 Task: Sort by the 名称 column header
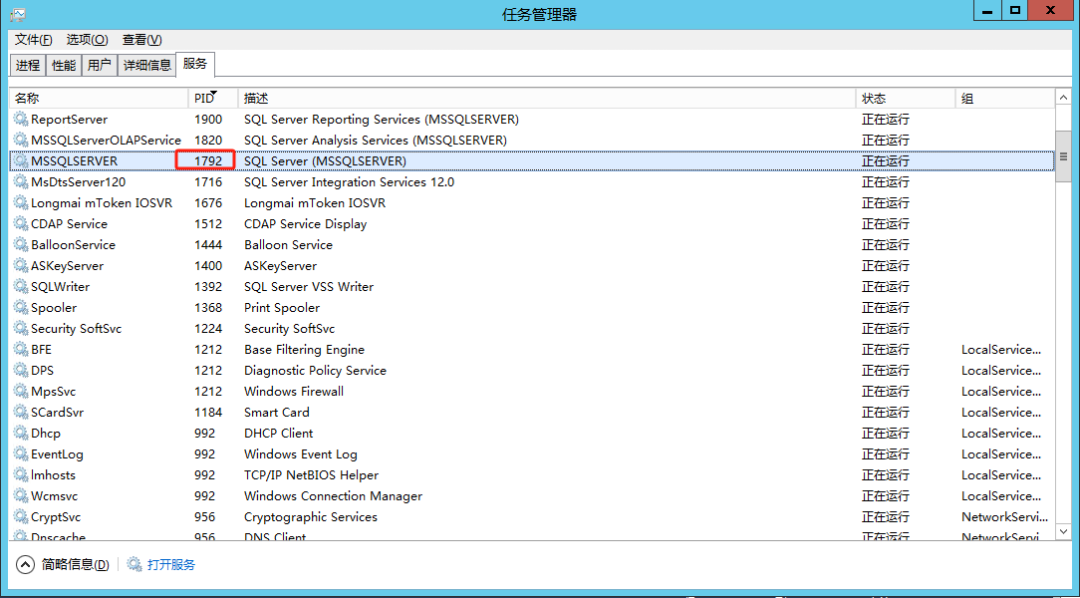pyautogui.click(x=98, y=99)
